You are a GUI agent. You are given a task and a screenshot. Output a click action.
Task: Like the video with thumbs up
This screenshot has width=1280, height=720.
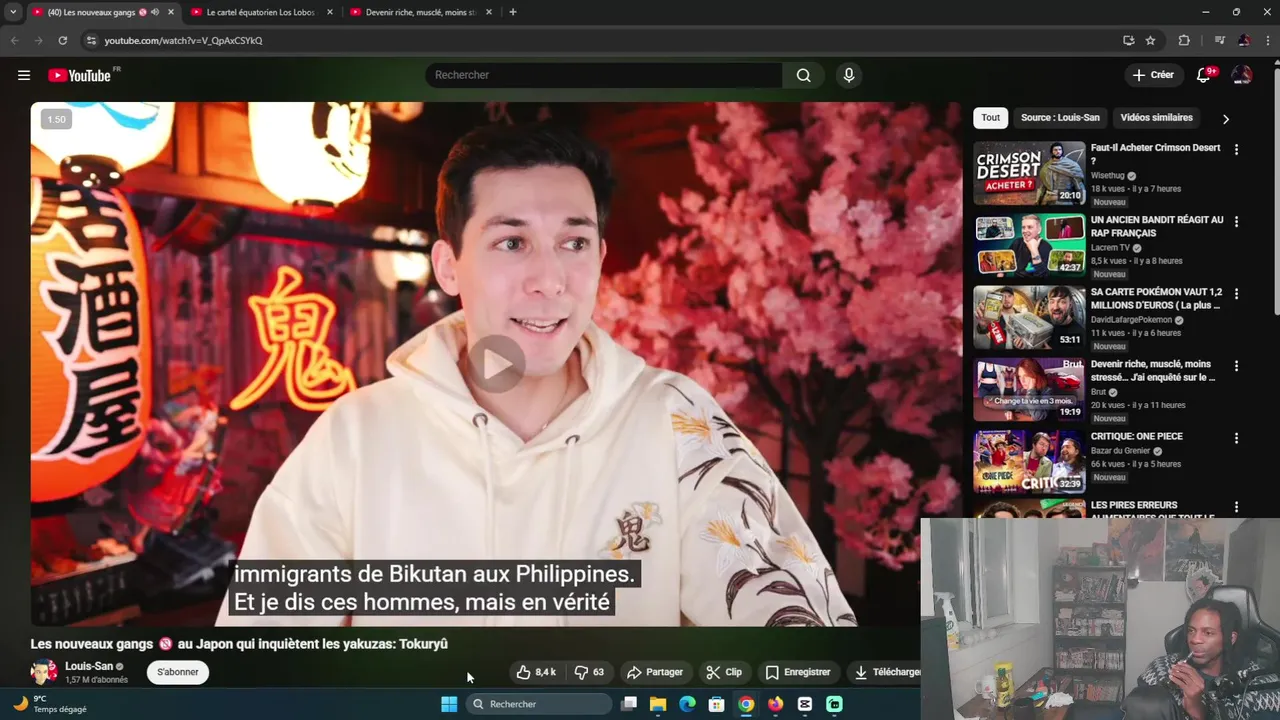coord(536,672)
